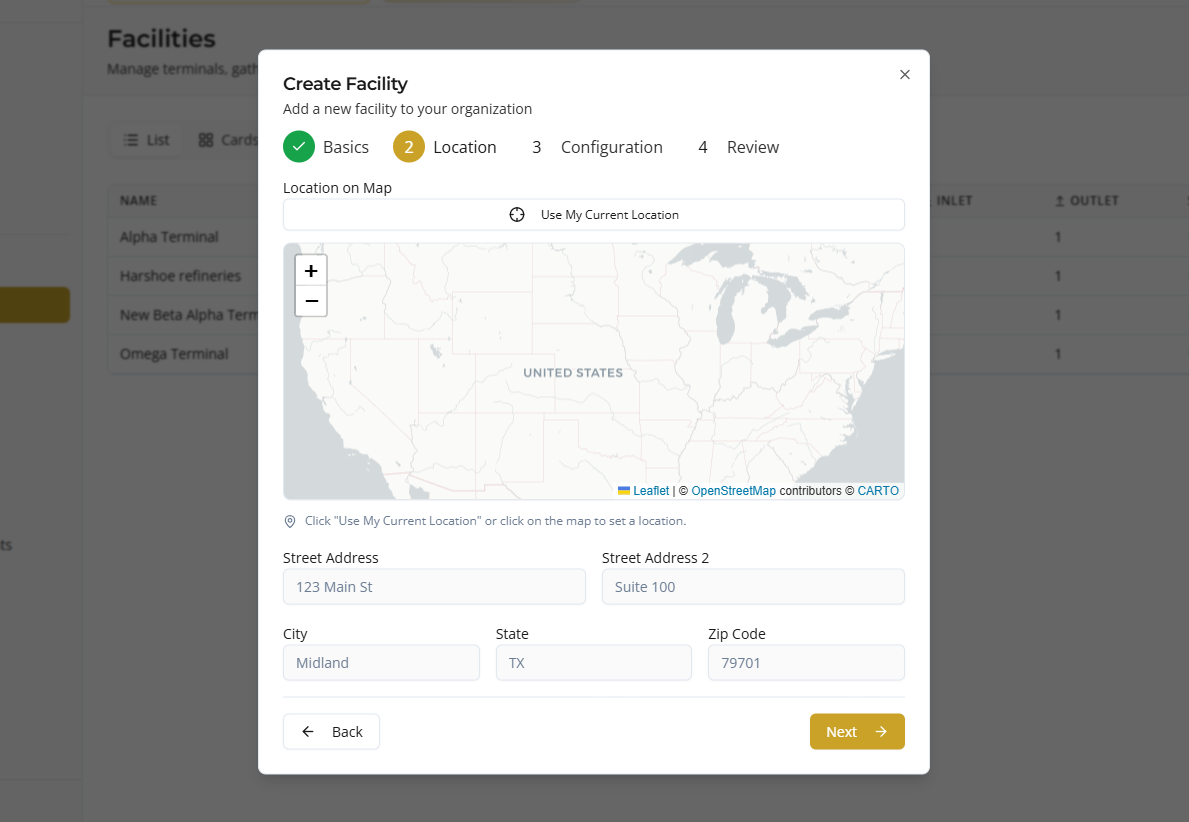Image resolution: width=1189 pixels, height=822 pixels.
Task: Open the OpenStreetMap link
Action: point(733,491)
